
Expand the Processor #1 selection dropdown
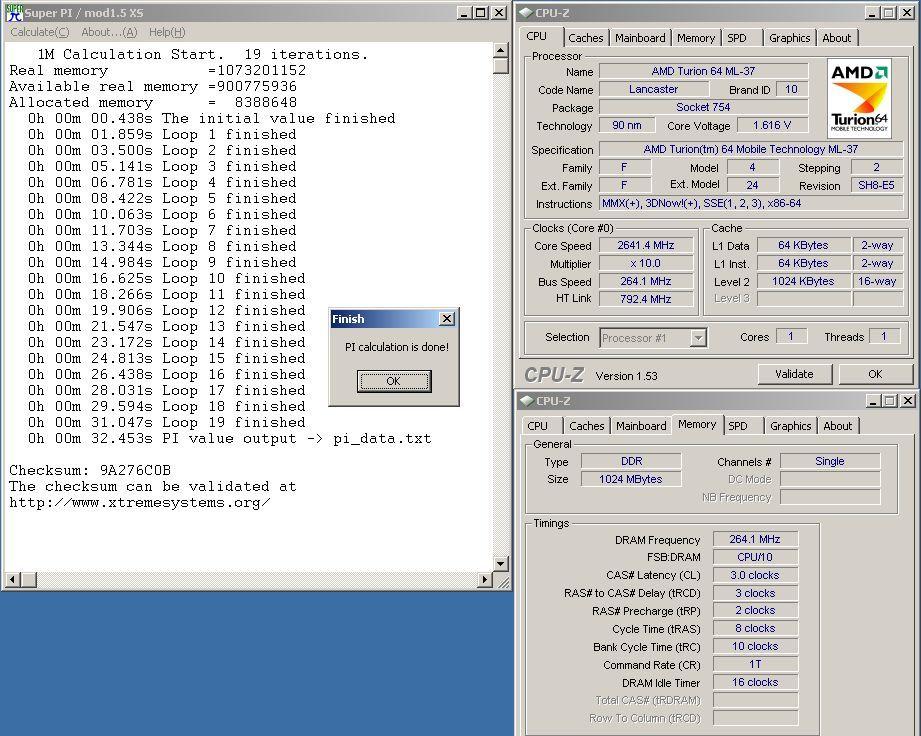698,338
